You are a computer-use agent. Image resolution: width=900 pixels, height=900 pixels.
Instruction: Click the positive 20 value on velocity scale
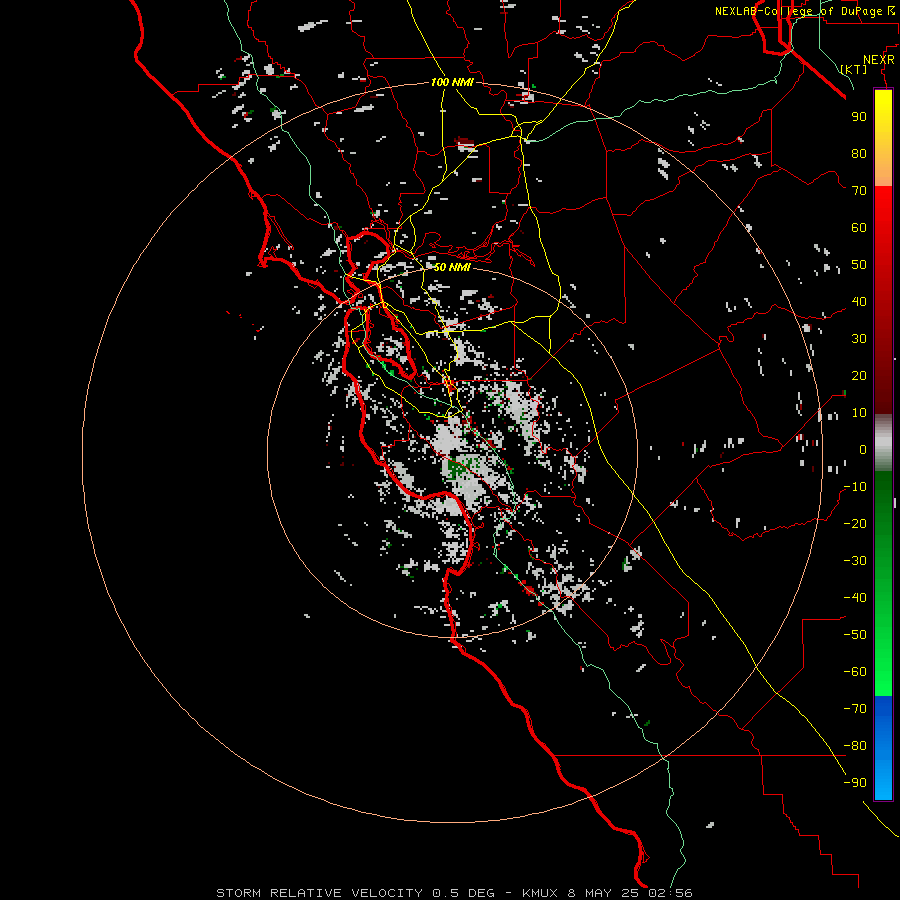point(859,375)
